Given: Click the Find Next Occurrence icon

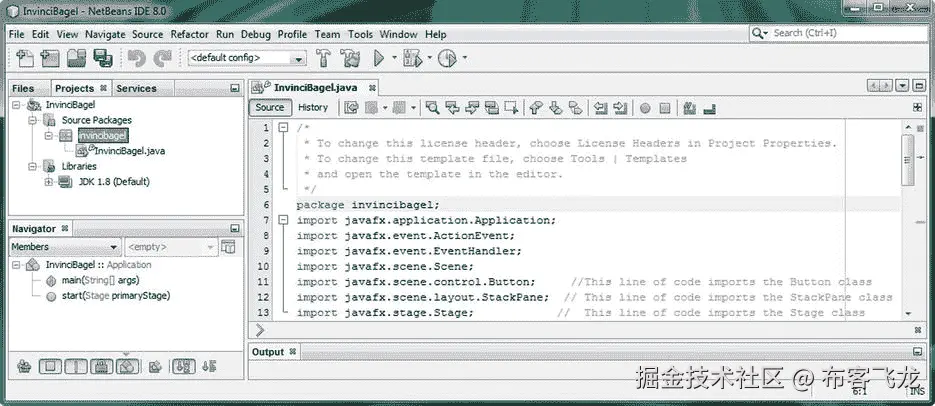Looking at the screenshot, I should coord(472,108).
